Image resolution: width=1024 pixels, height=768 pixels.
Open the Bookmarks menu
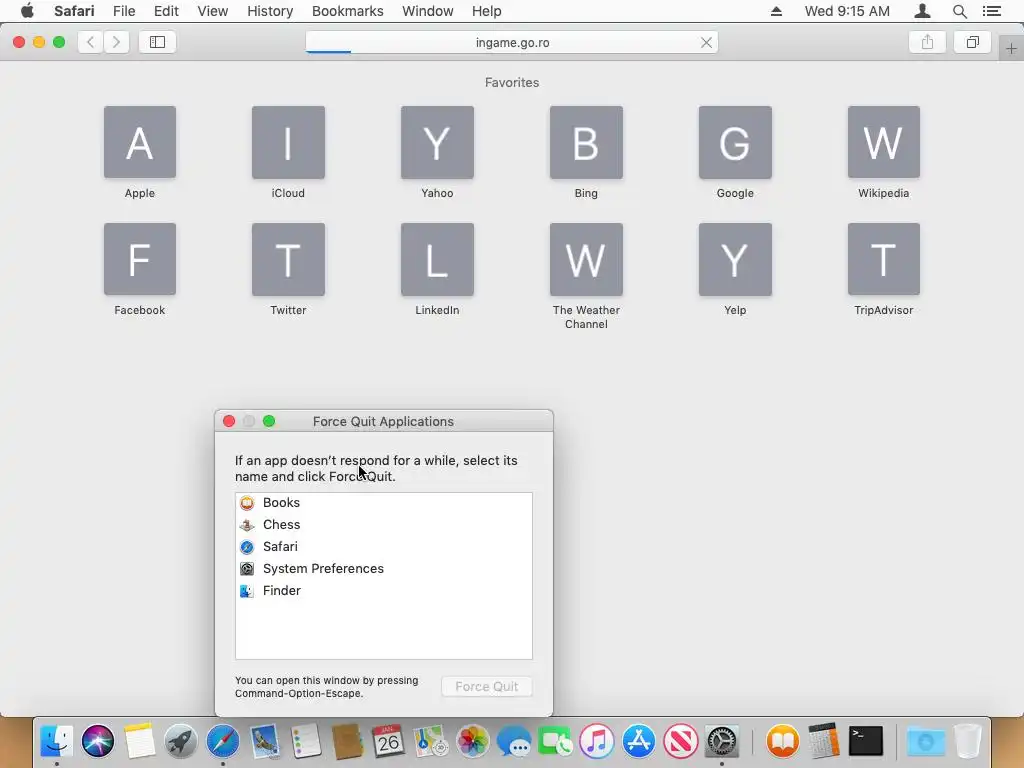(347, 11)
